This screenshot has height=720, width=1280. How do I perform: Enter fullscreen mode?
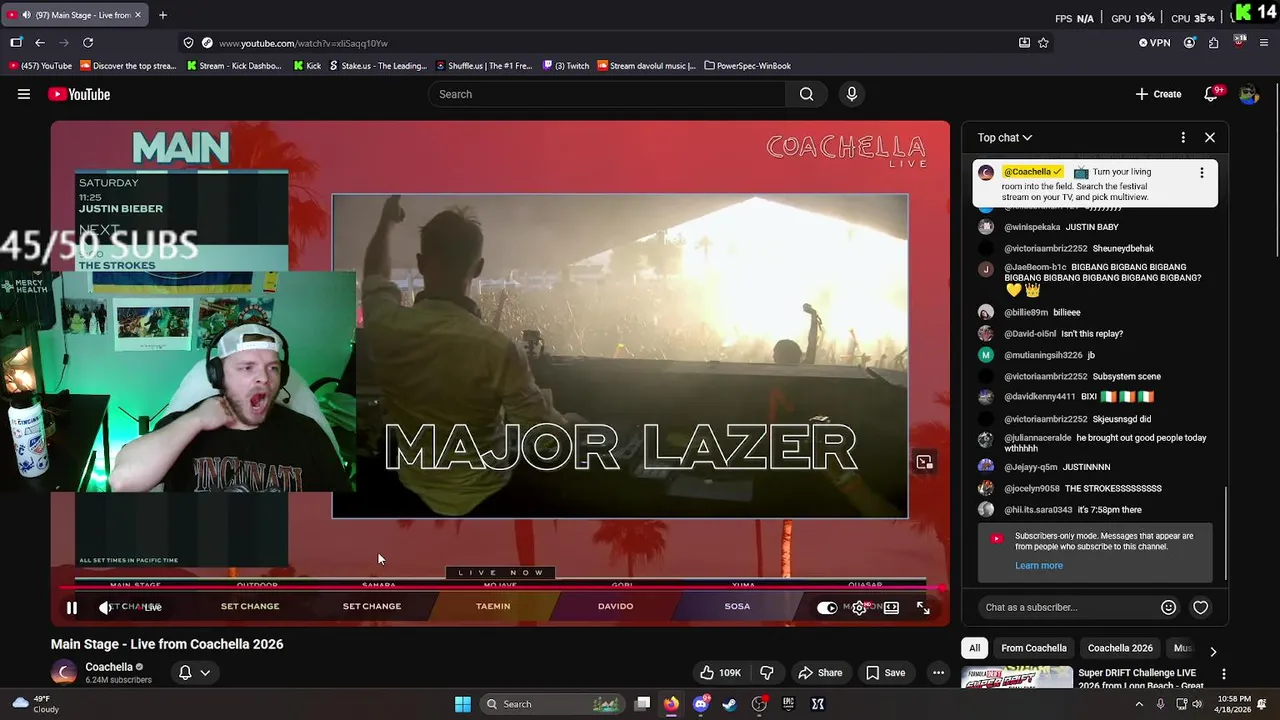tap(923, 607)
